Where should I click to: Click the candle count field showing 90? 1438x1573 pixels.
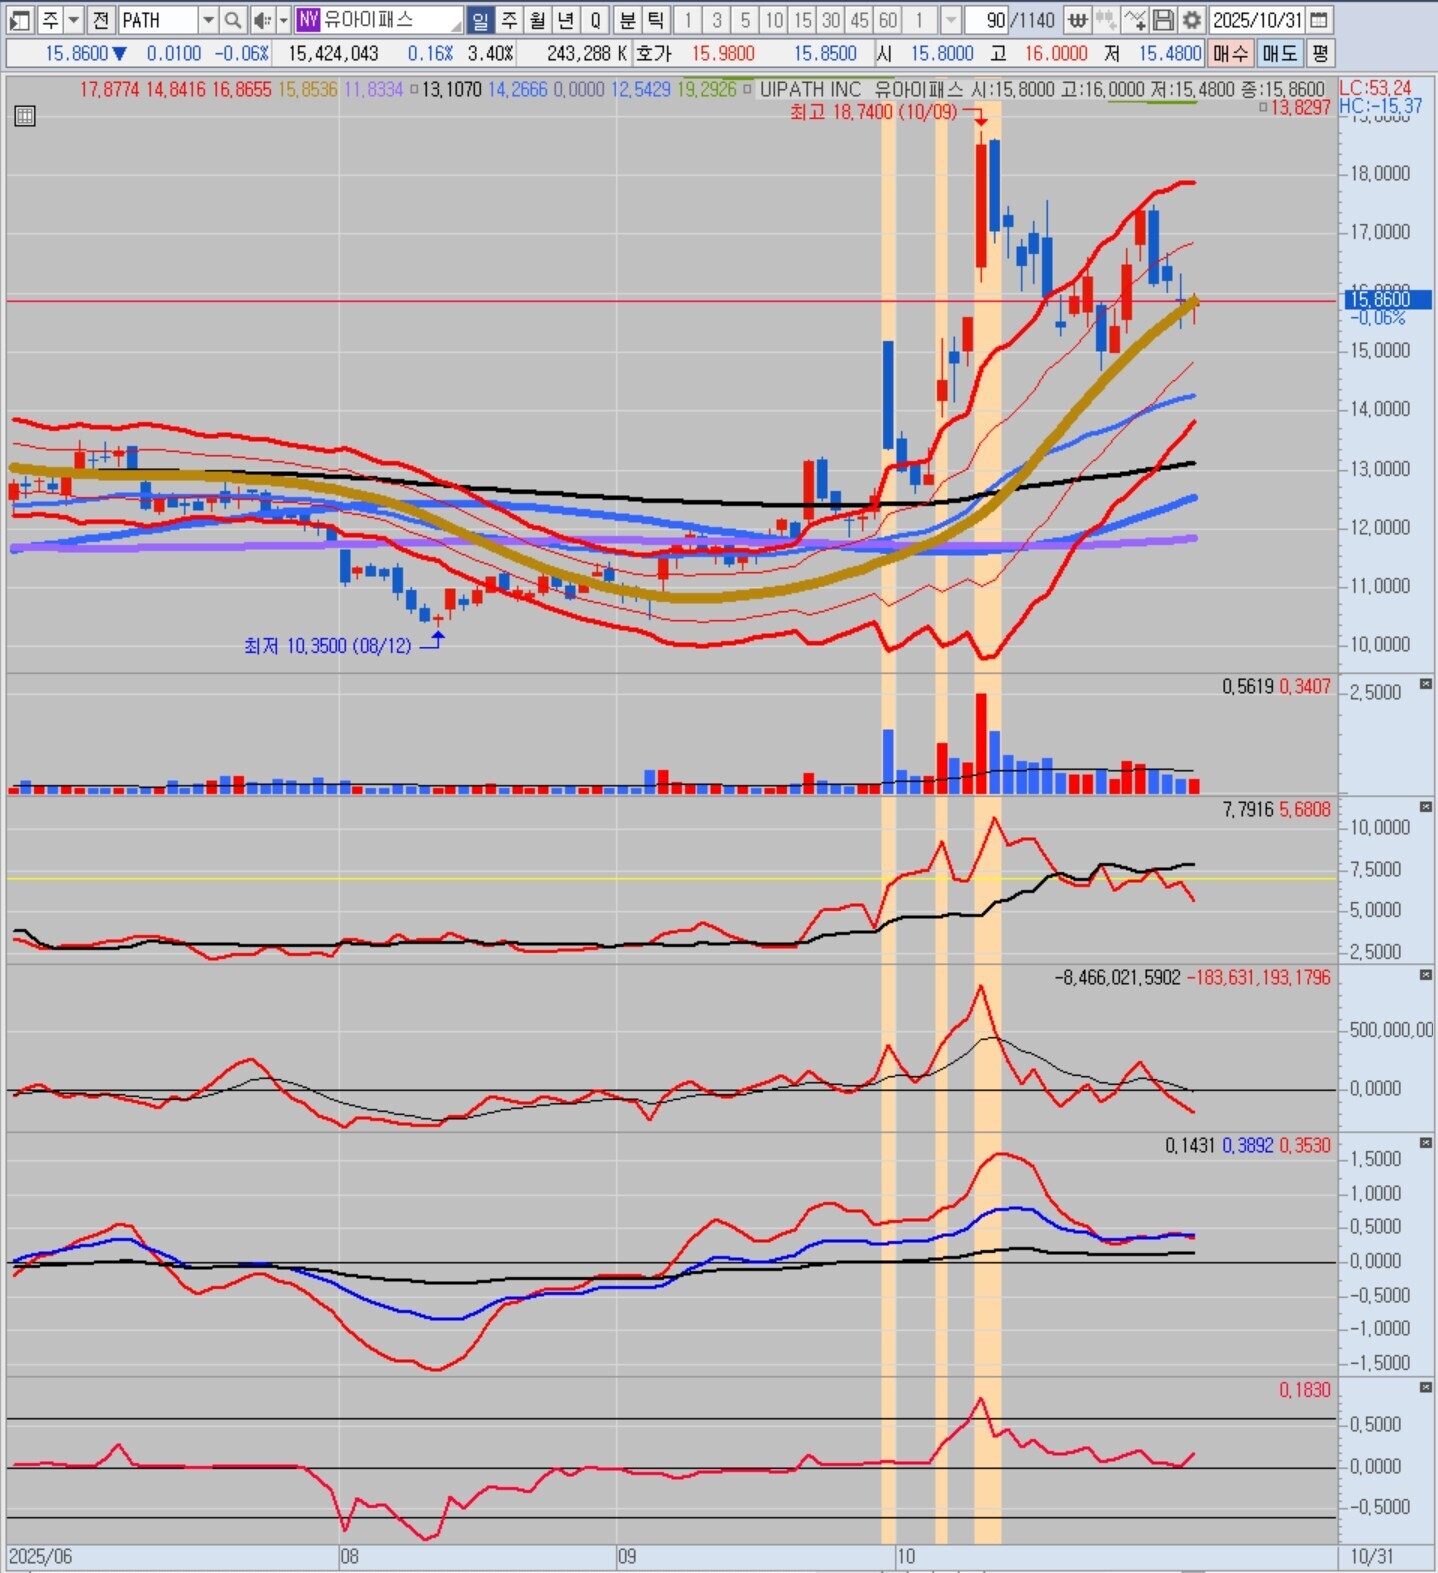click(x=986, y=20)
